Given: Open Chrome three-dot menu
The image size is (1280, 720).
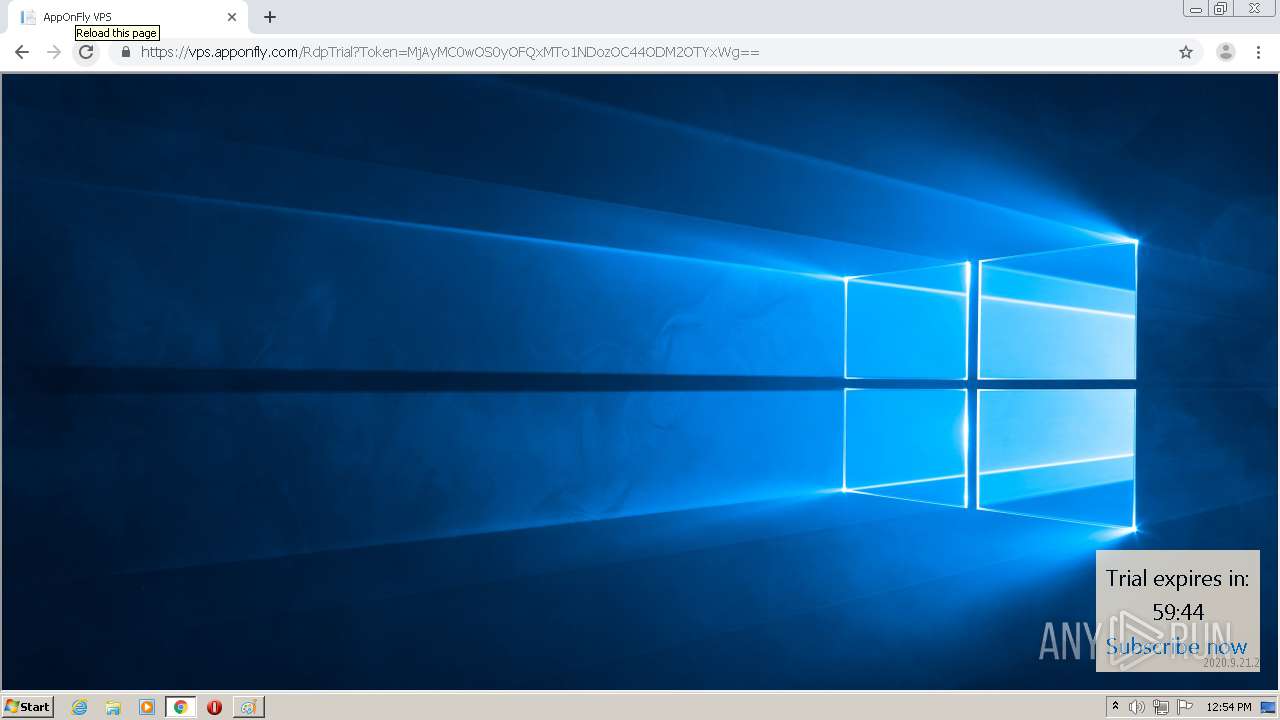Looking at the screenshot, I should [1259, 52].
